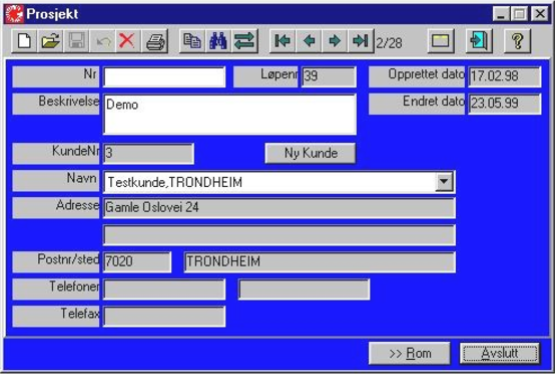Open the folder icon in toolbar
Viewport: 555px width, 374px height.
pos(50,41)
